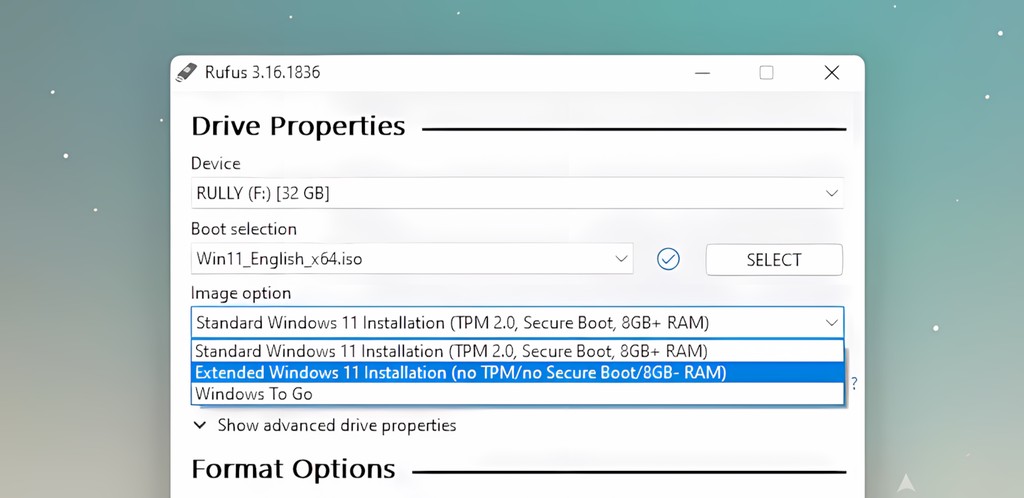Select Extended Windows 11 Installation option
The image size is (1024, 498).
pos(460,372)
